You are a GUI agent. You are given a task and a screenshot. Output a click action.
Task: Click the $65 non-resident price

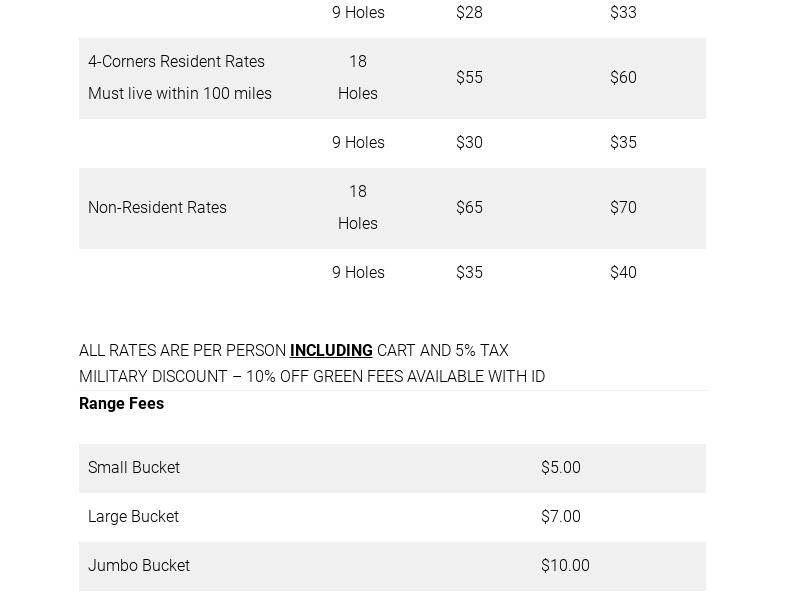click(x=469, y=208)
